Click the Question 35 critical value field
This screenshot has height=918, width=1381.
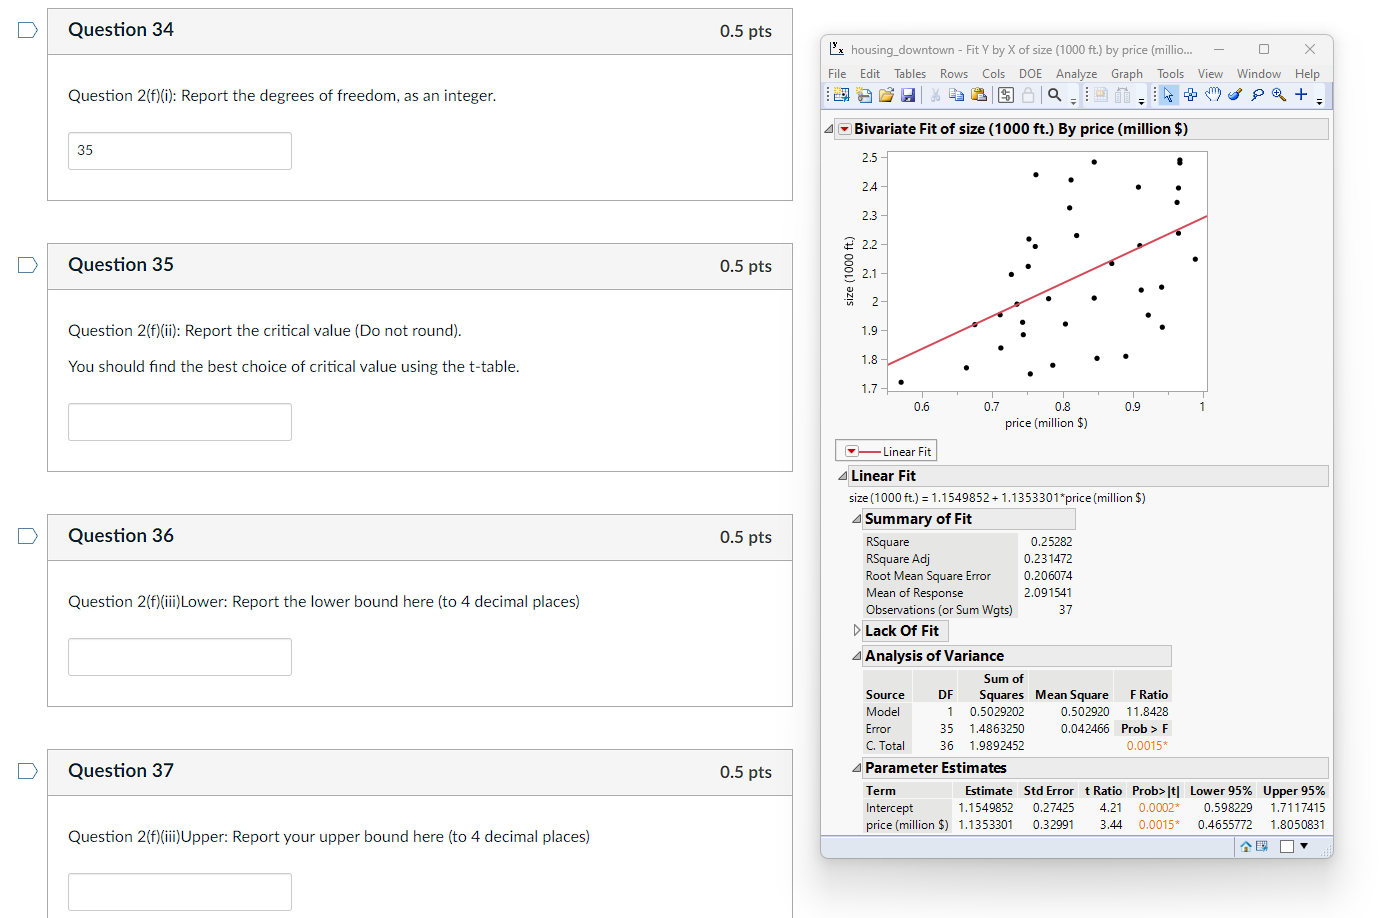180,422
